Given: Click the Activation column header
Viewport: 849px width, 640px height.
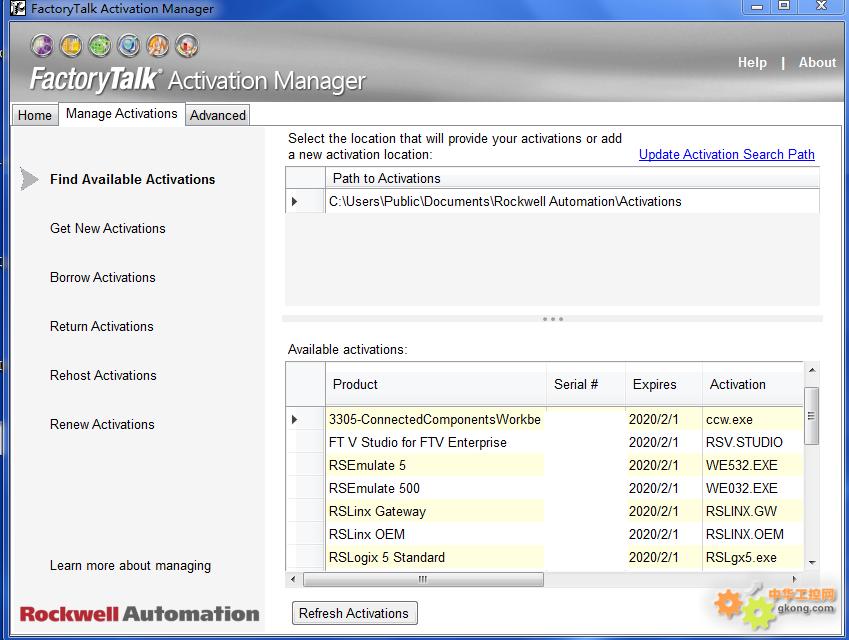Looking at the screenshot, I should coord(753,384).
